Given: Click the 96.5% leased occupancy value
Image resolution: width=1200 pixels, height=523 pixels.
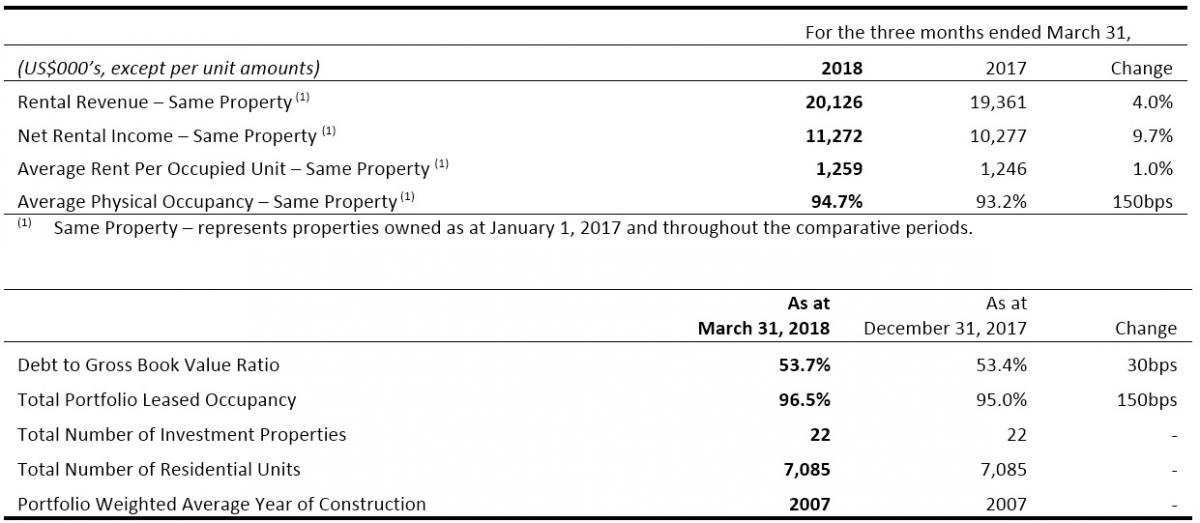Looking at the screenshot, I should (805, 400).
